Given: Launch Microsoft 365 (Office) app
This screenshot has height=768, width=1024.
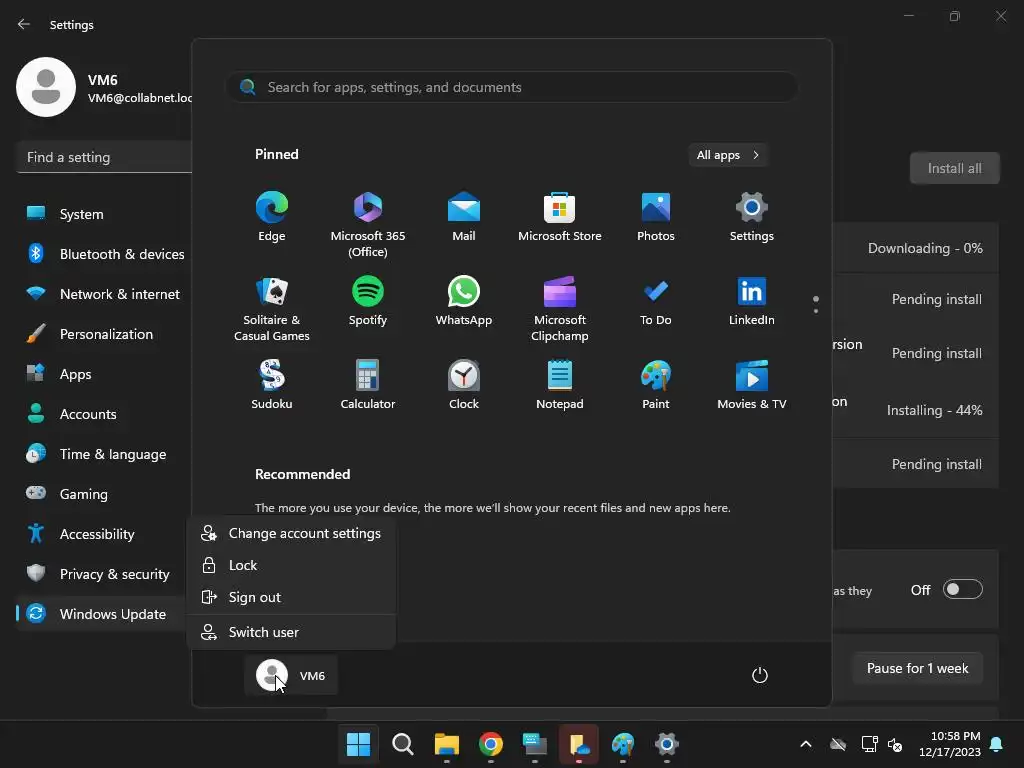Looking at the screenshot, I should tap(368, 225).
